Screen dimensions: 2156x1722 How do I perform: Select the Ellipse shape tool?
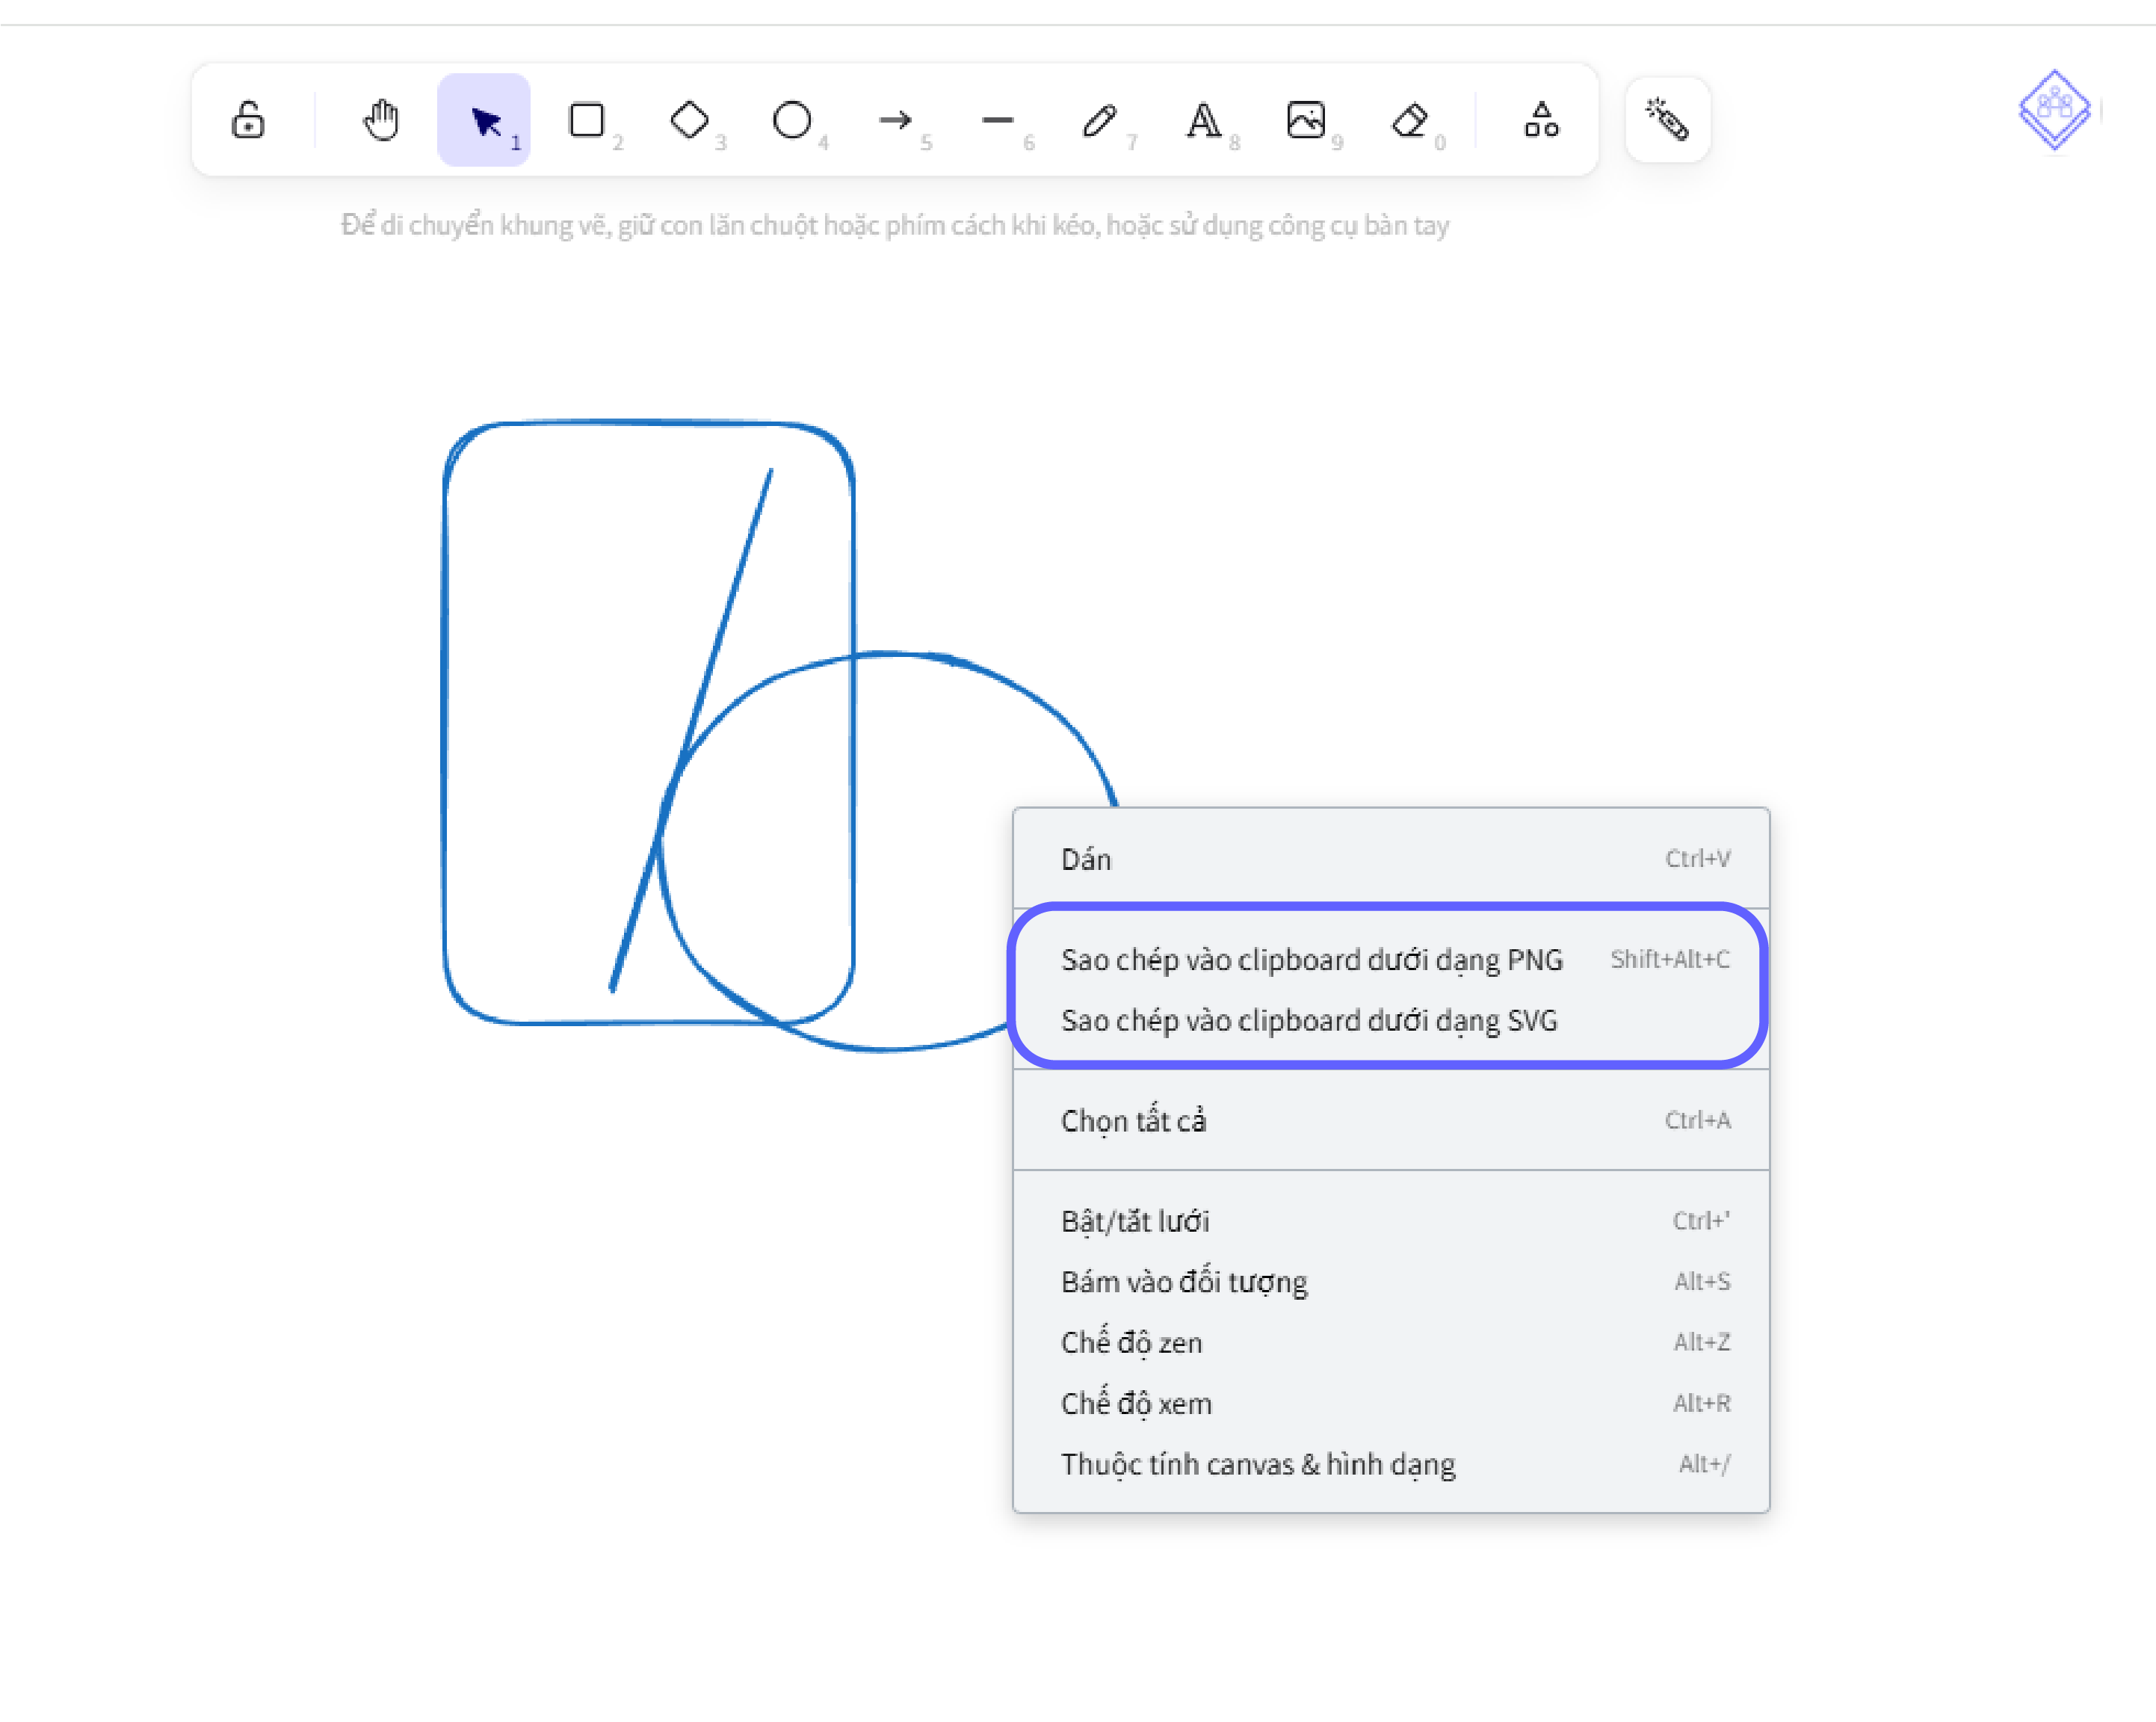[792, 120]
